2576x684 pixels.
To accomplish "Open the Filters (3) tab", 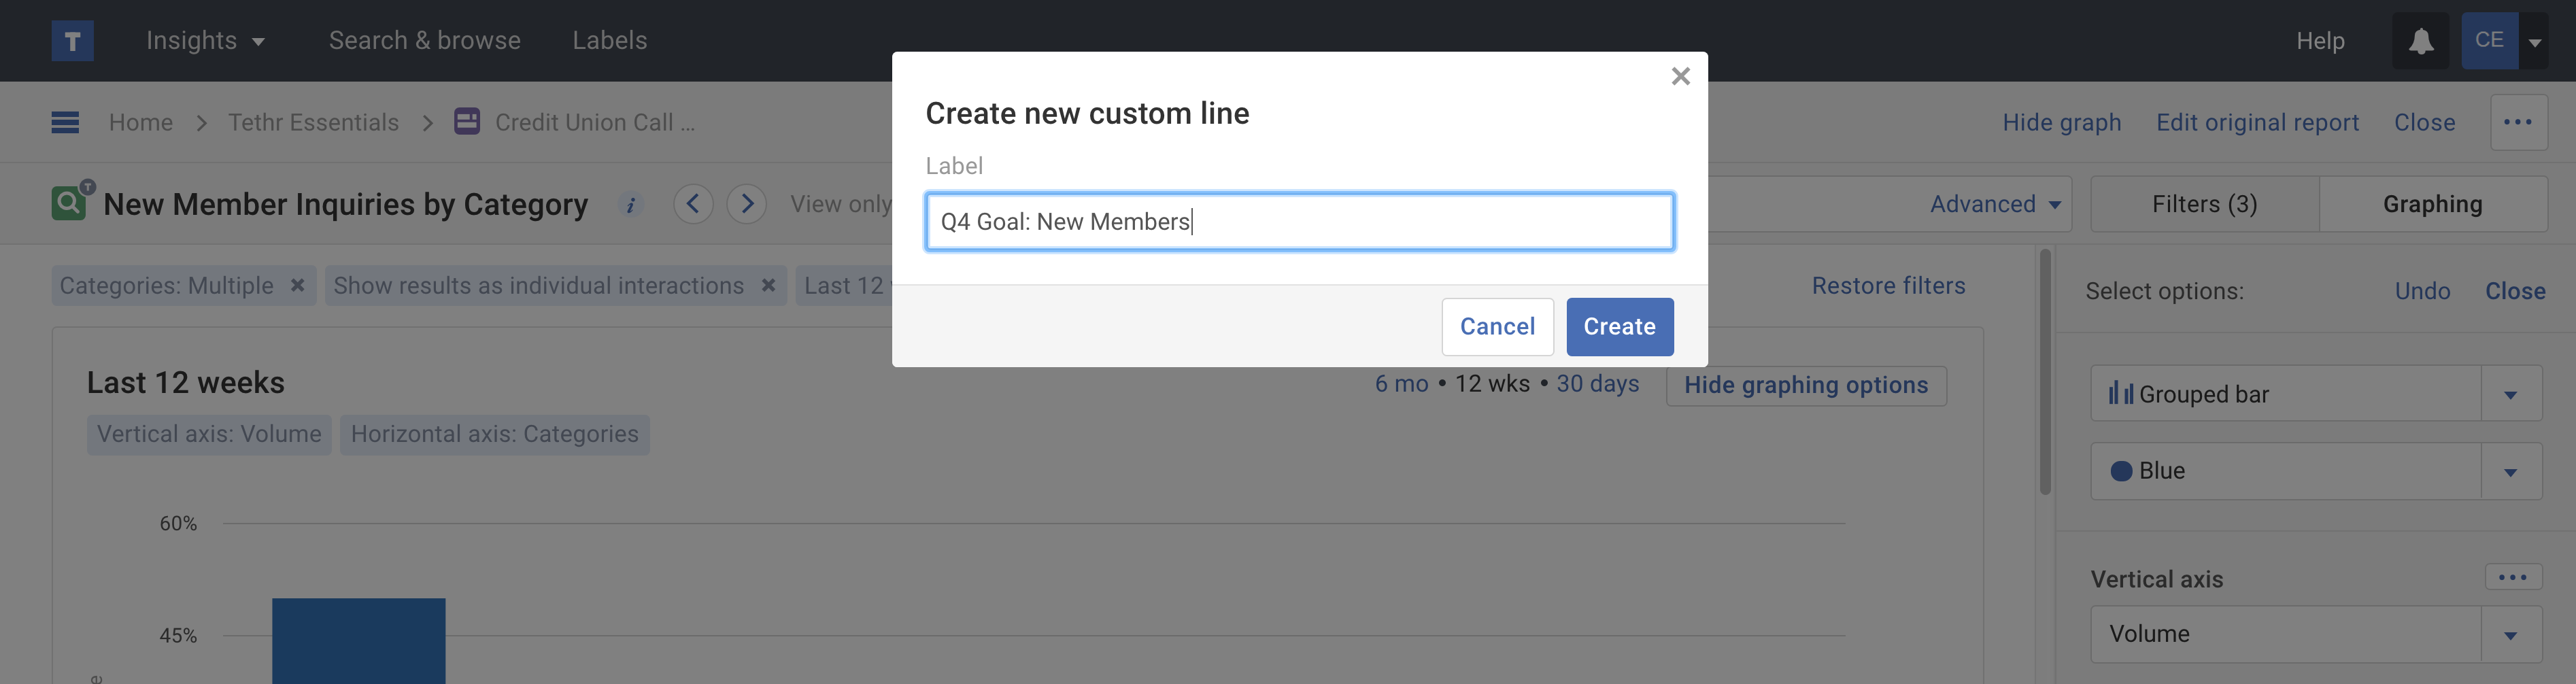I will (x=2204, y=205).
